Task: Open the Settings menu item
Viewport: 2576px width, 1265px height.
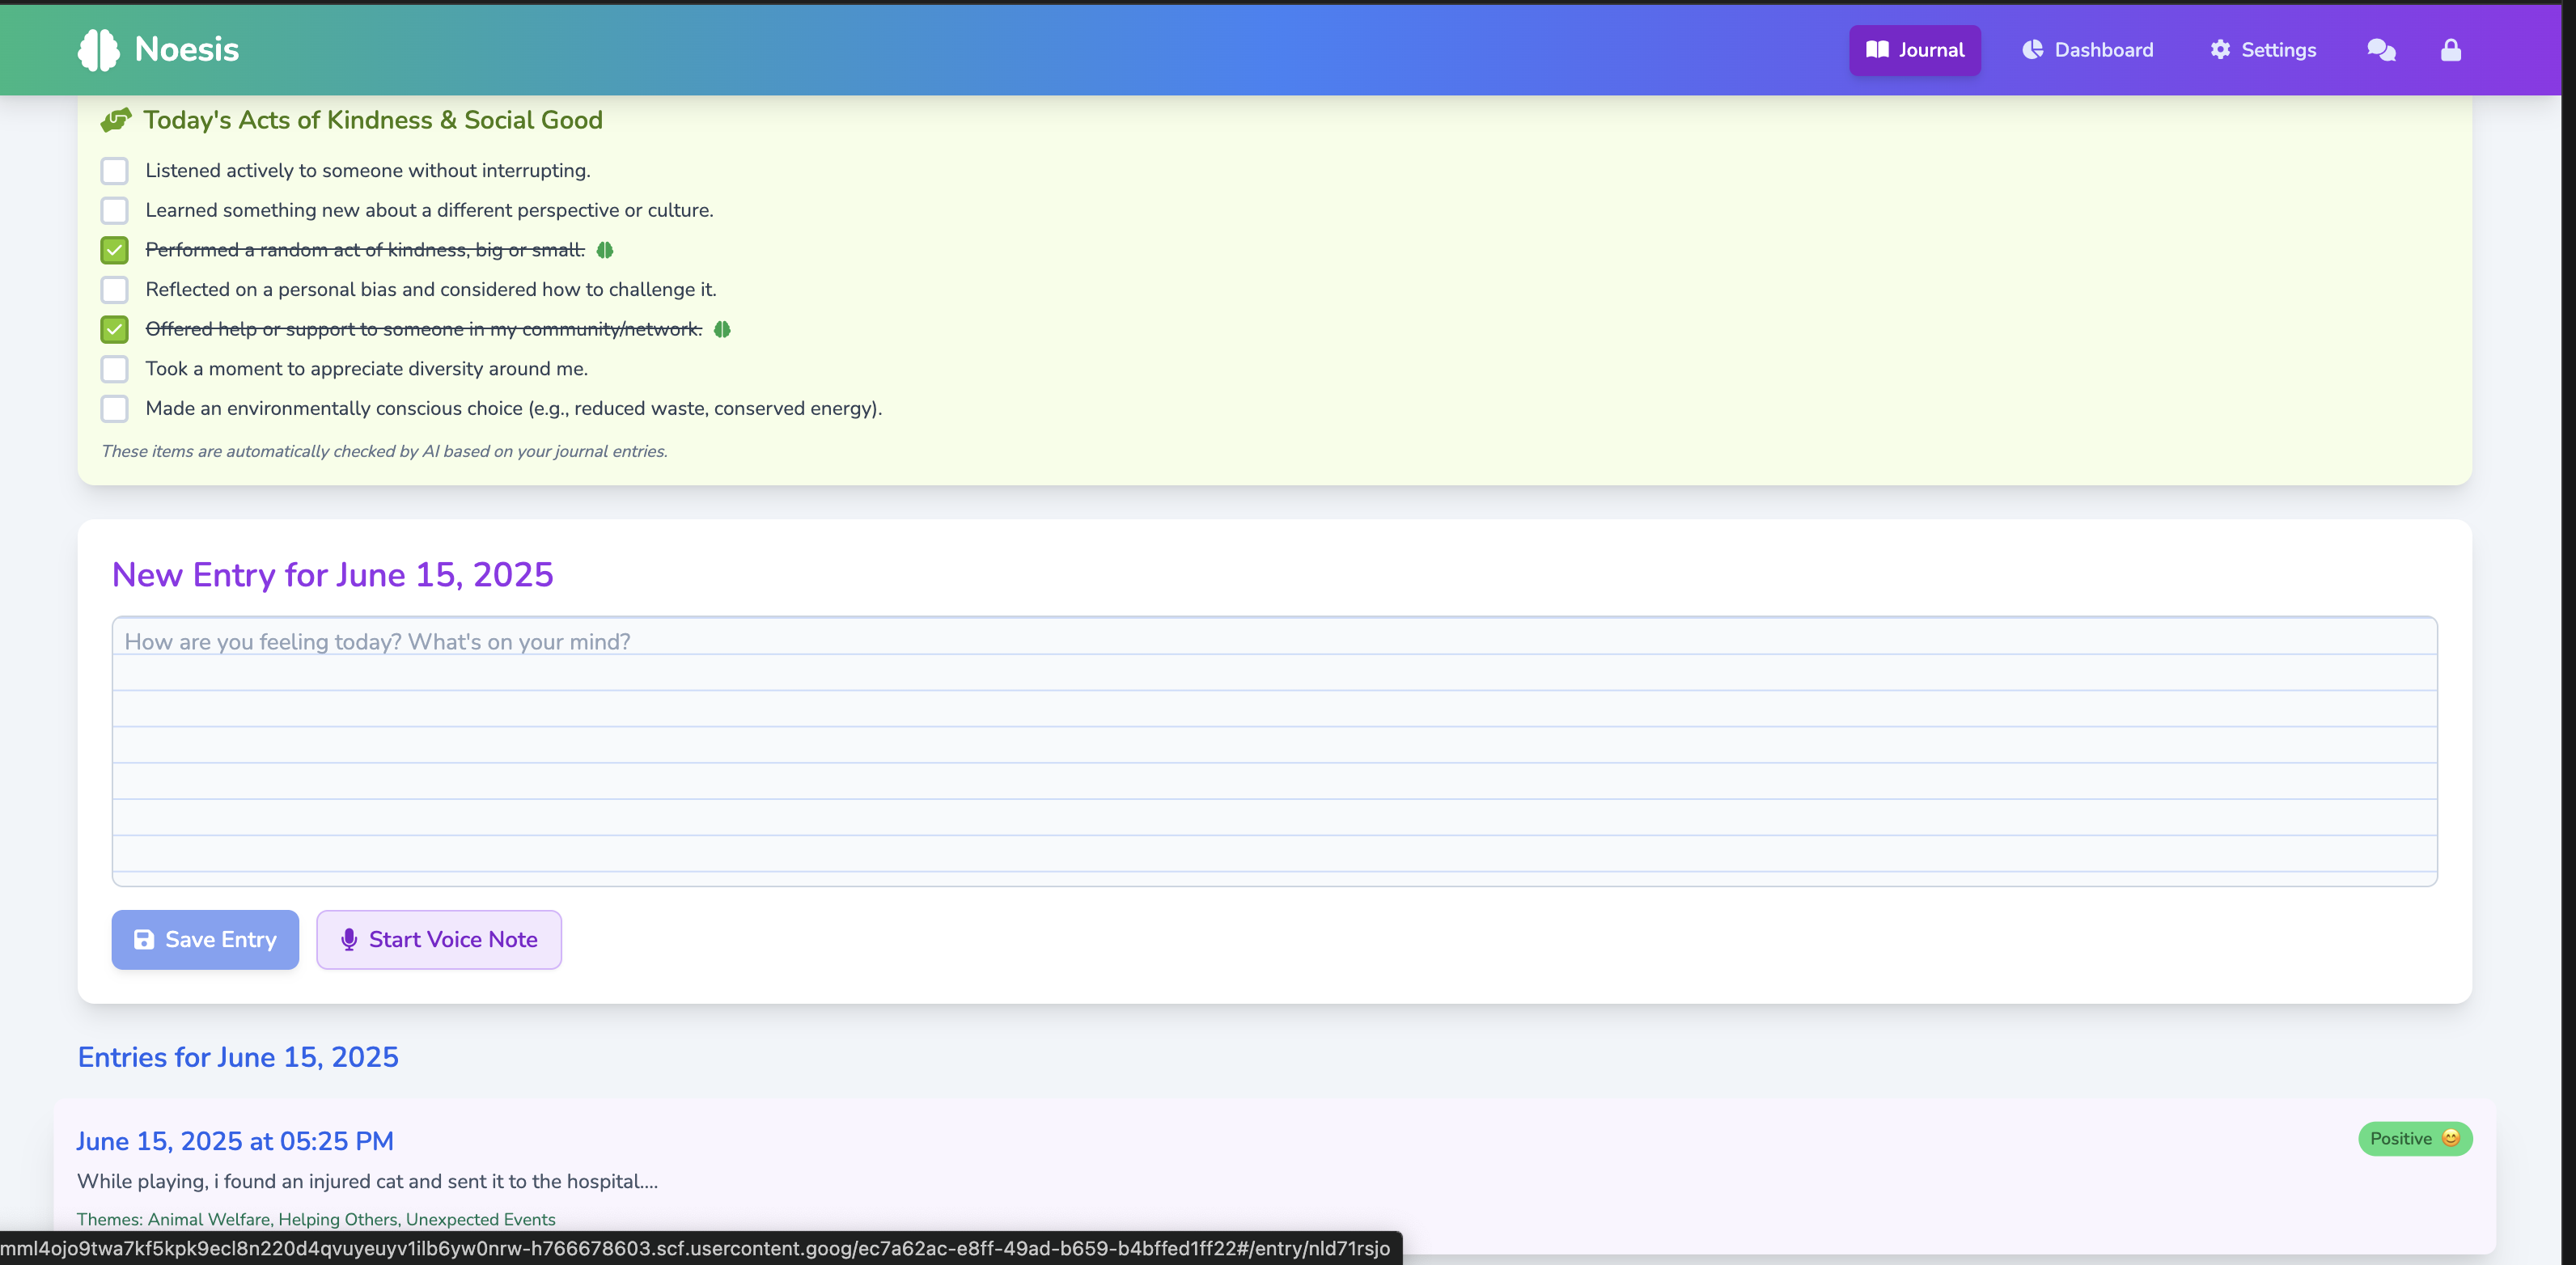Action: 2262,50
